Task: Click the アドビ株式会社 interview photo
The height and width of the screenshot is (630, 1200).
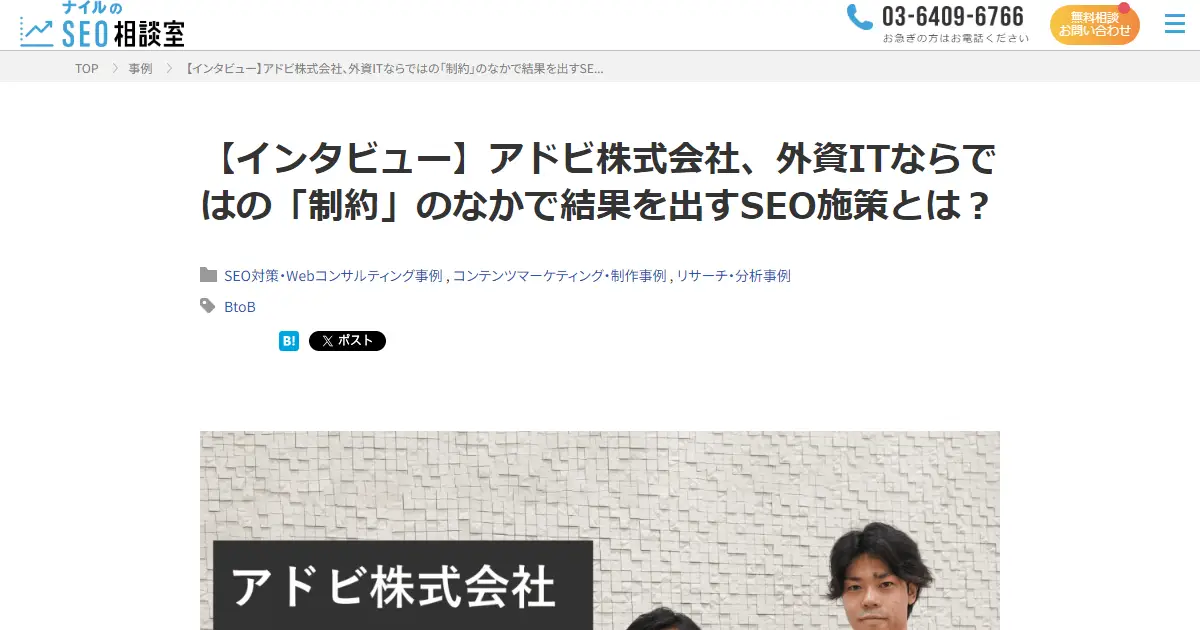Action: pyautogui.click(x=600, y=530)
